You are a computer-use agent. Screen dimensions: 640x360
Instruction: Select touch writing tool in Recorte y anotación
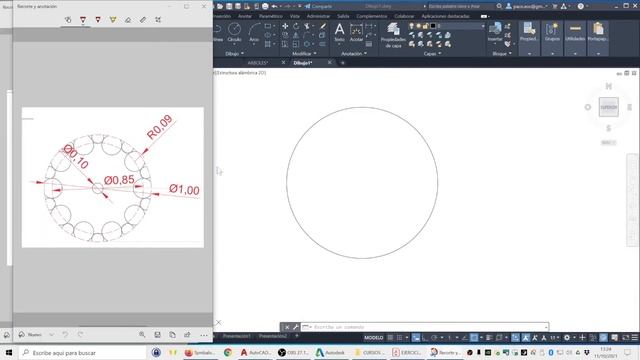[x=68, y=20]
